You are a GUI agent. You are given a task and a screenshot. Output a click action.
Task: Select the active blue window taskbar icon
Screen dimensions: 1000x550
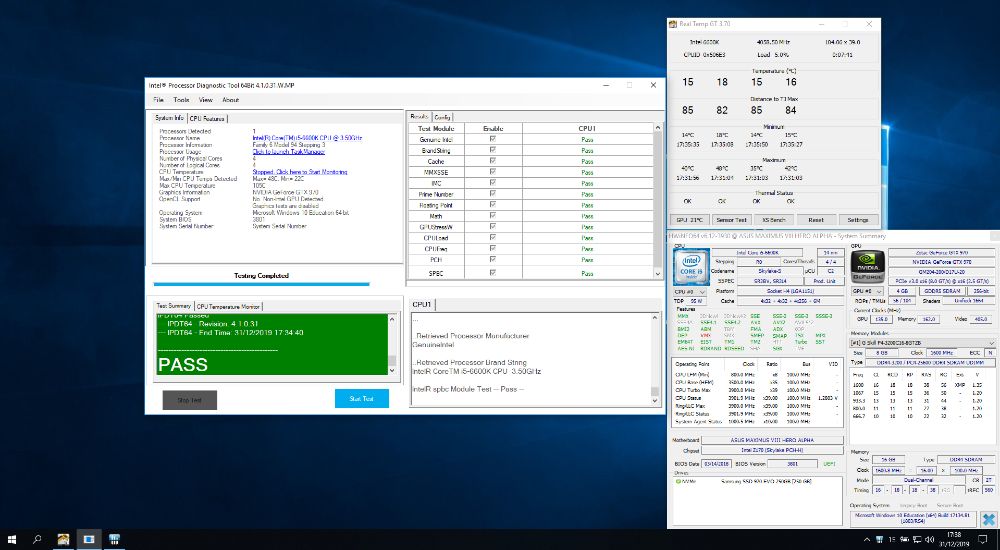point(89,539)
